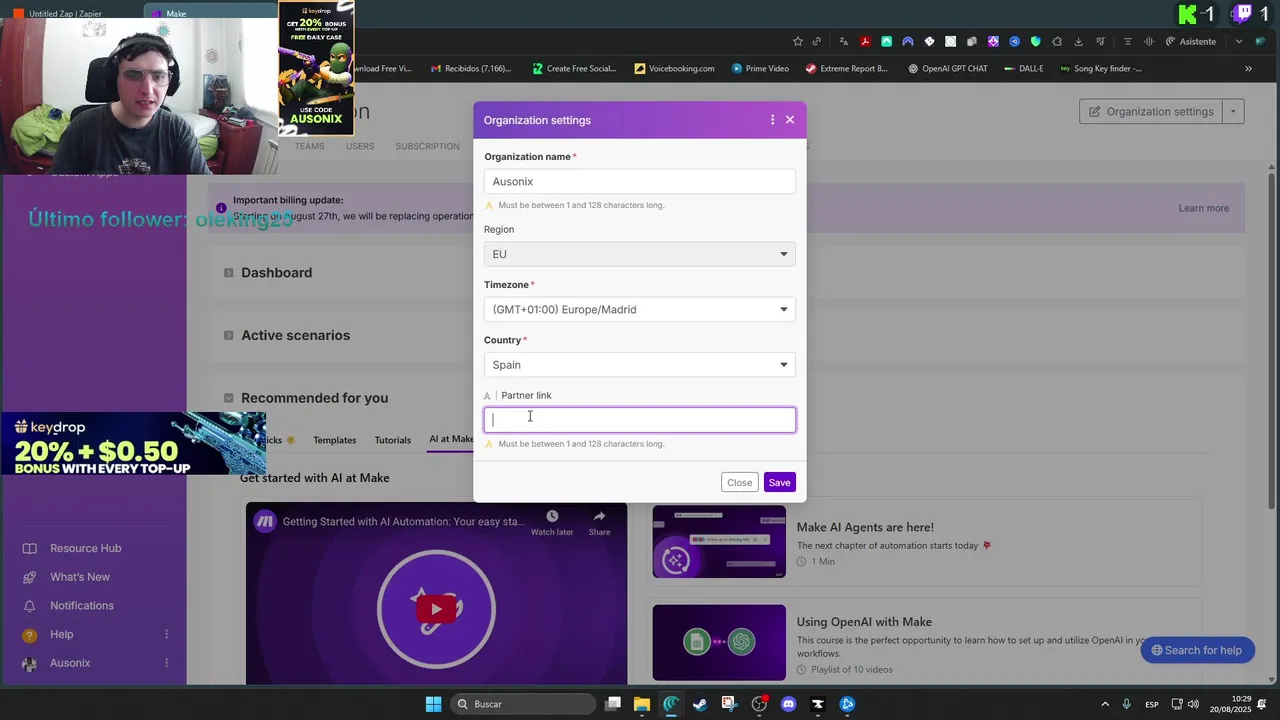Open the Using OpenAI with Make thumbnail
This screenshot has height=720, width=1280.
click(719, 642)
